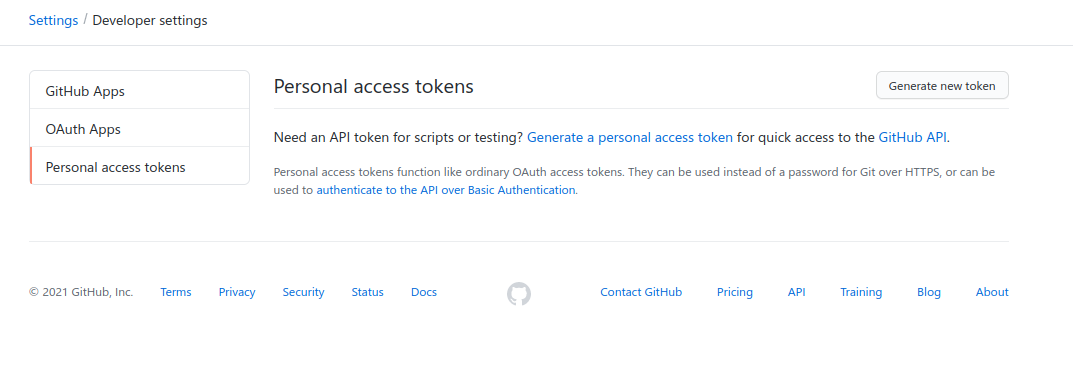Click the About footer link
Screen dimensions: 1073x369
pyautogui.click(x=992, y=292)
